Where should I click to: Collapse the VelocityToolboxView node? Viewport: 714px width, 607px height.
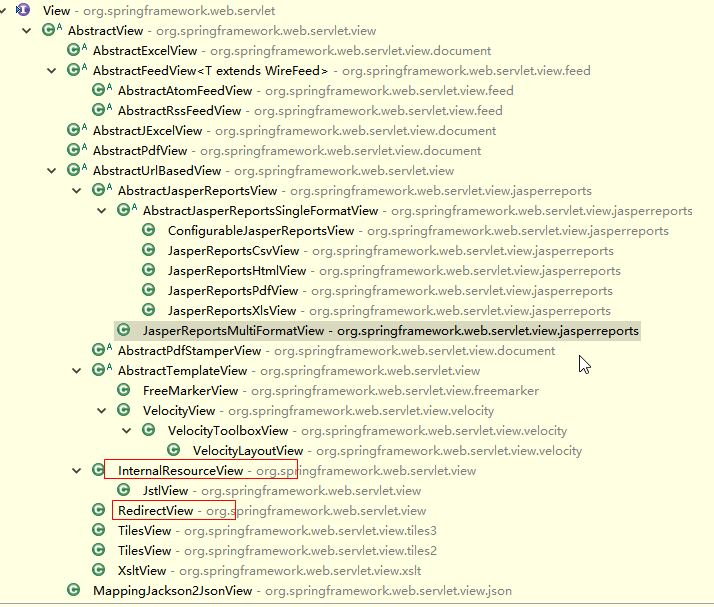pyautogui.click(x=127, y=430)
